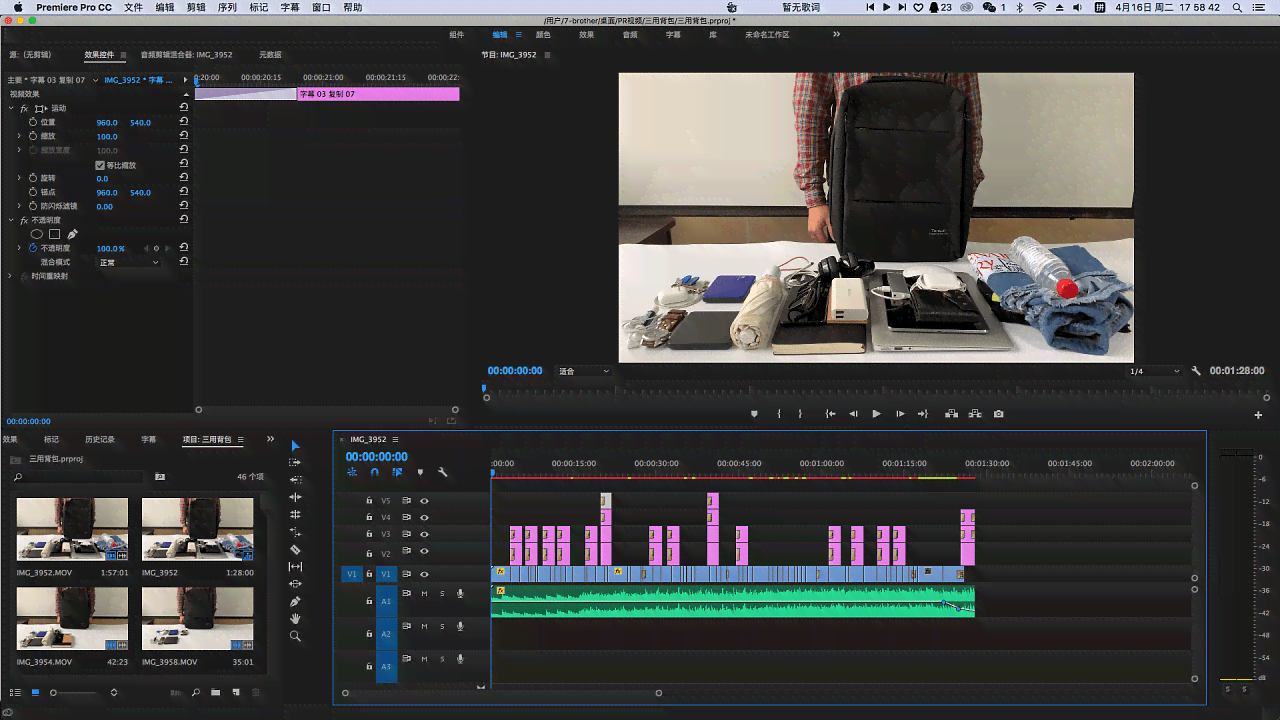This screenshot has height=720, width=1280.
Task: Collapse the opacity effect group
Action: tap(12, 220)
